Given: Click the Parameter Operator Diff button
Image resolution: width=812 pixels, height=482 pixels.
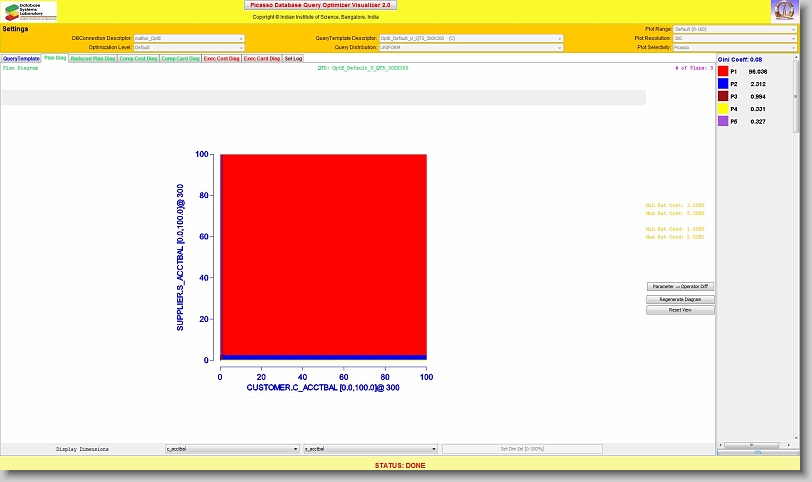Looking at the screenshot, I should (x=680, y=287).
